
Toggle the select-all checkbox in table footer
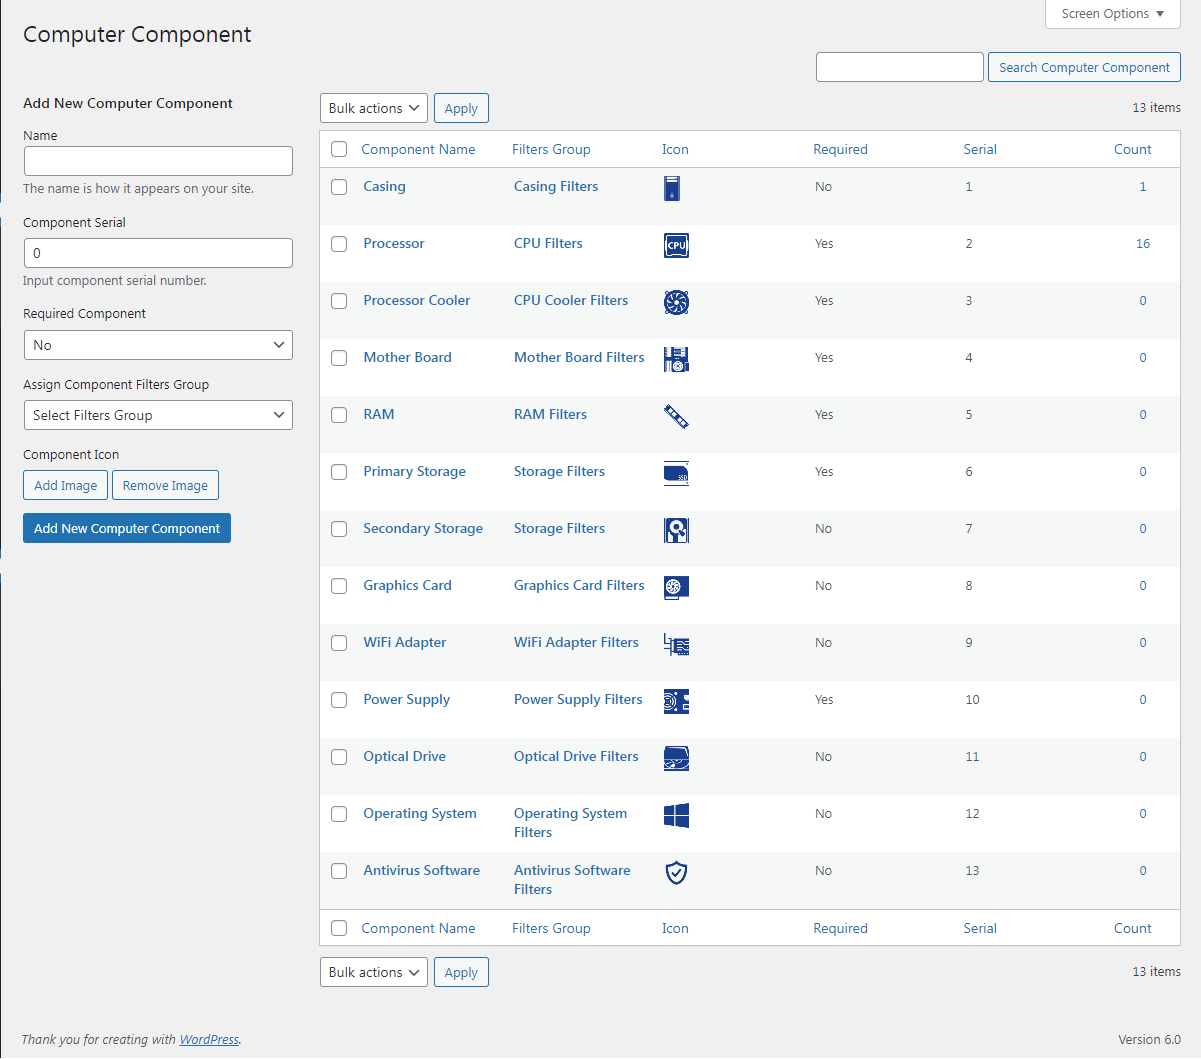339,928
